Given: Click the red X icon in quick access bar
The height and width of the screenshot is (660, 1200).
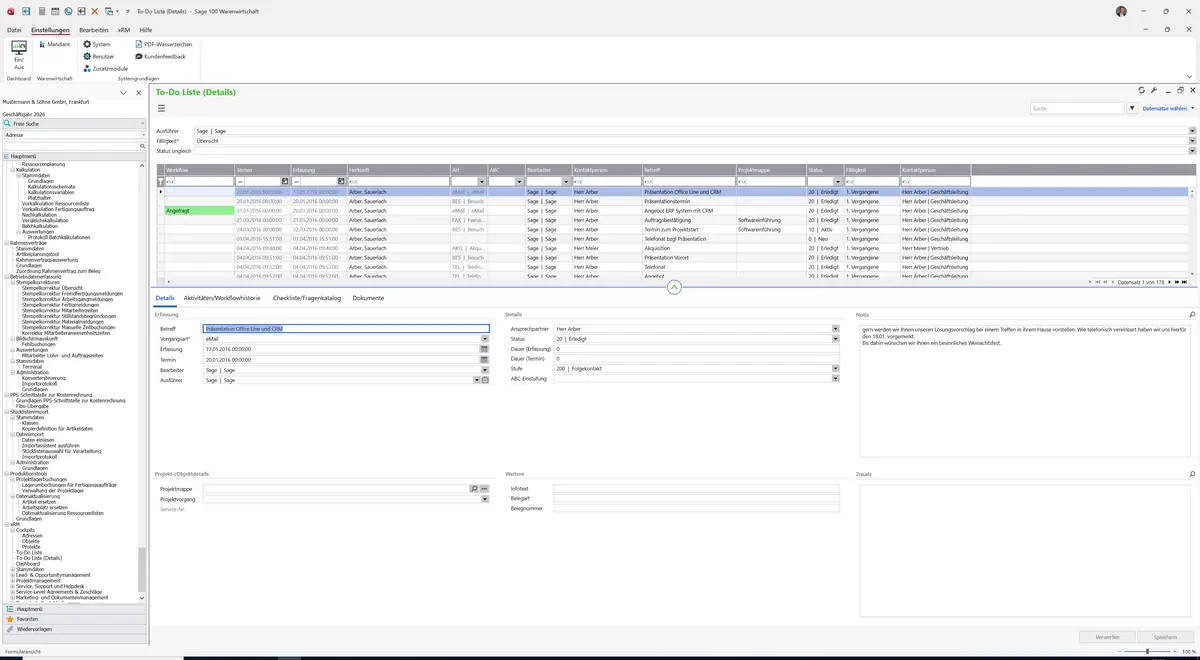Looking at the screenshot, I should [95, 11].
